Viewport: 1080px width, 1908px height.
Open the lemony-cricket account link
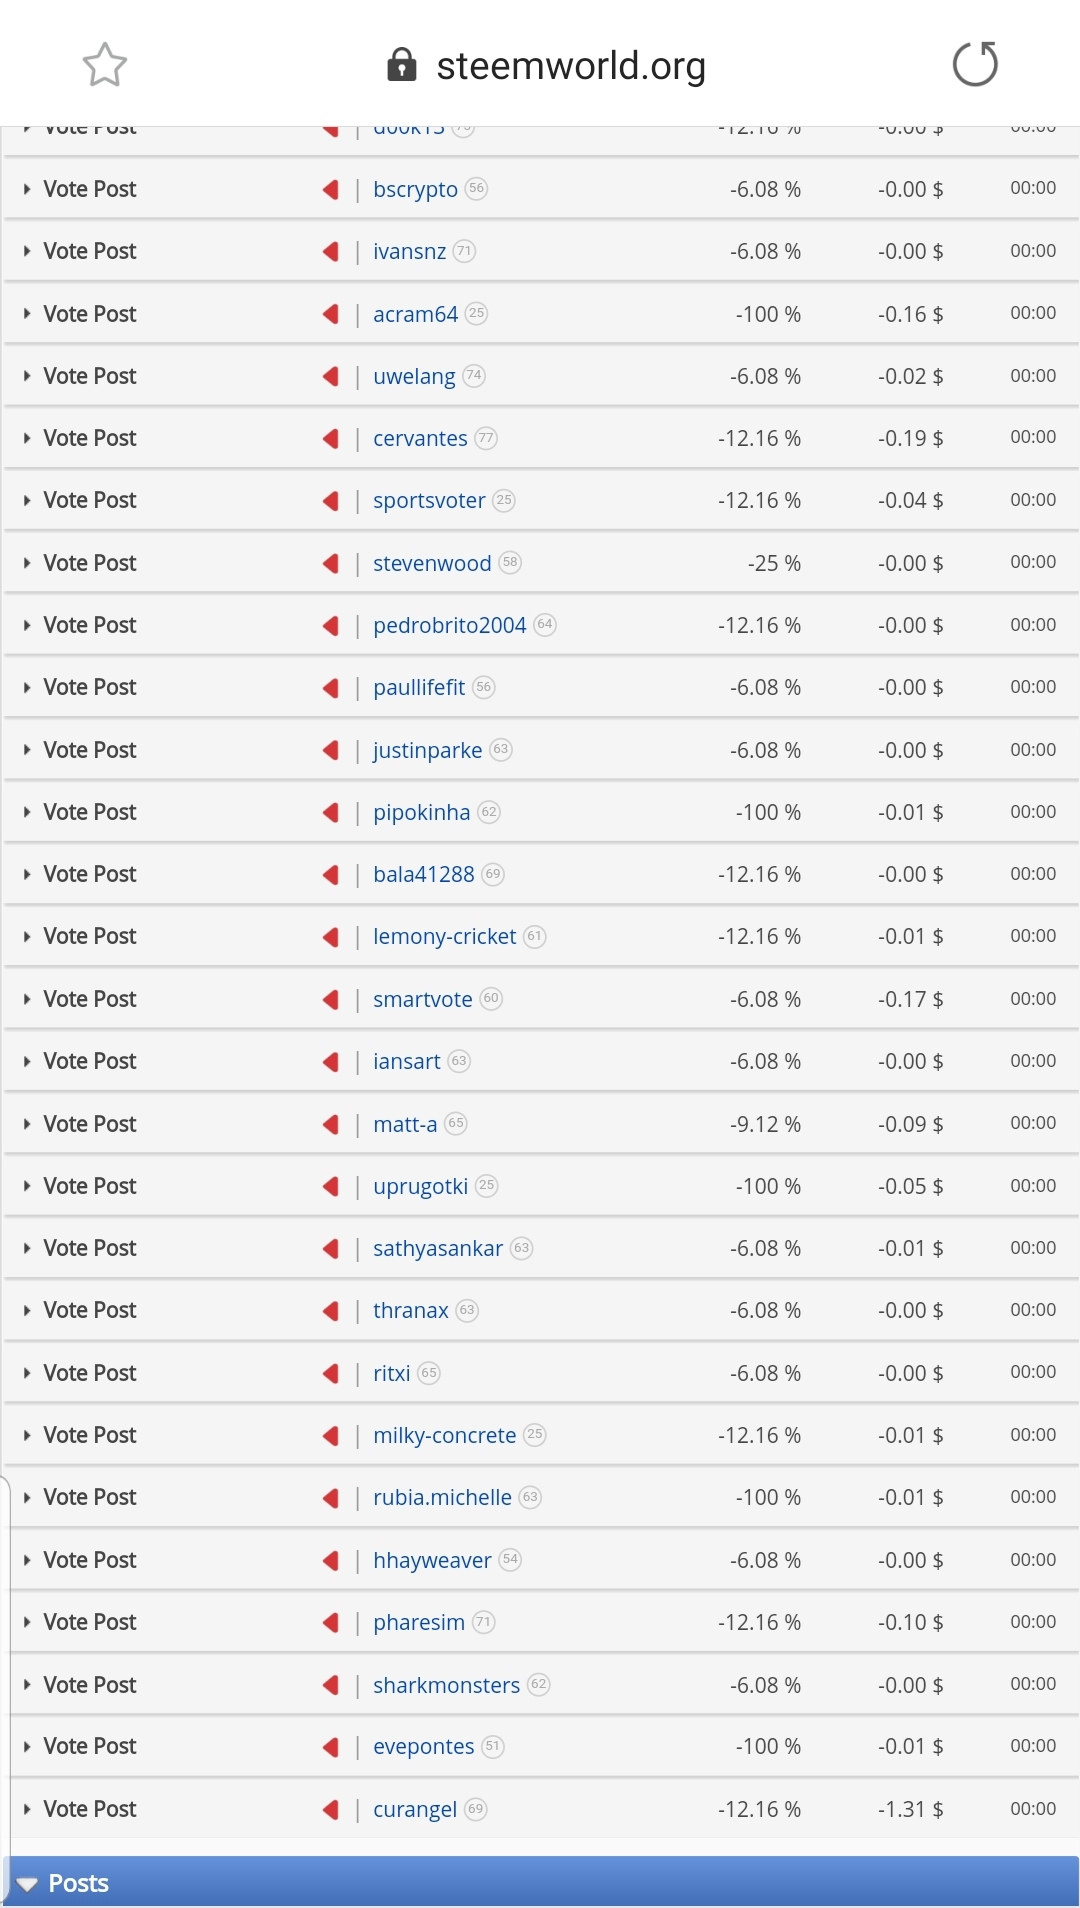(x=444, y=936)
